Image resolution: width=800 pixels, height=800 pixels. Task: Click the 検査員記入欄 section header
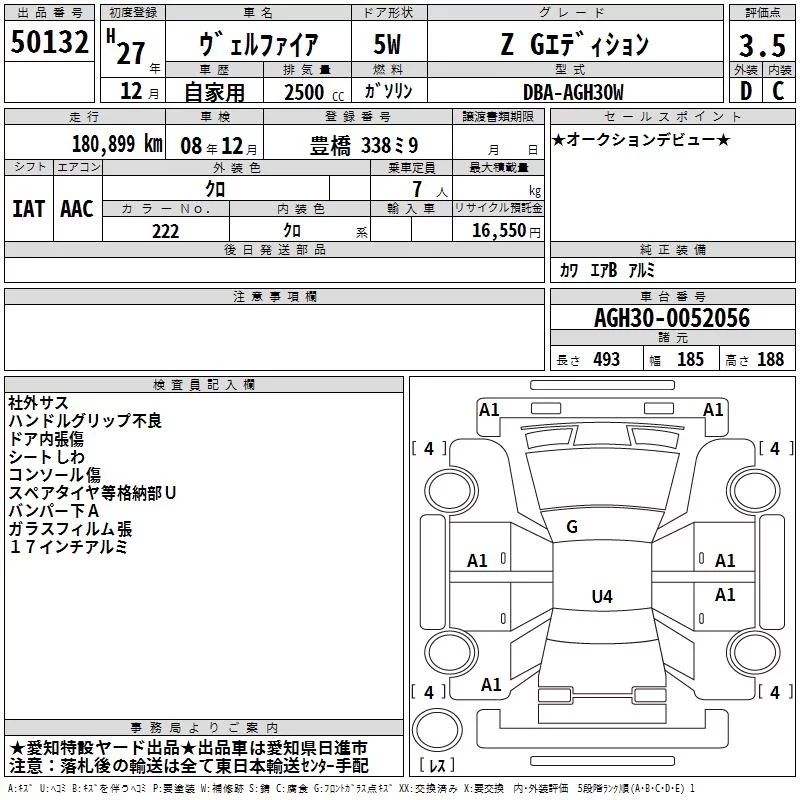(204, 385)
